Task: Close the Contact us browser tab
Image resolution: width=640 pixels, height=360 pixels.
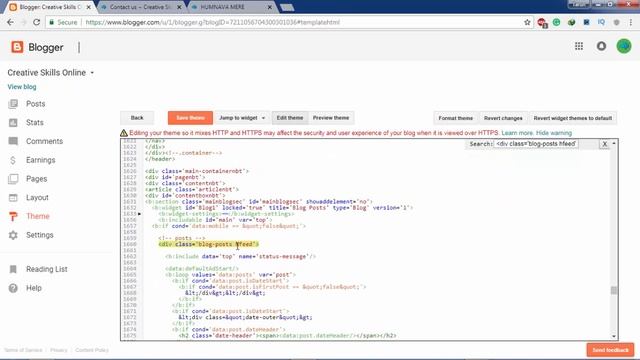Action: (179, 7)
